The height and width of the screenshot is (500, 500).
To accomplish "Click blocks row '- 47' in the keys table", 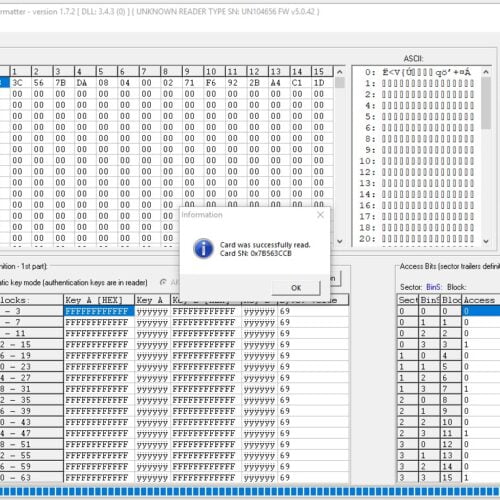I will coord(32,433).
